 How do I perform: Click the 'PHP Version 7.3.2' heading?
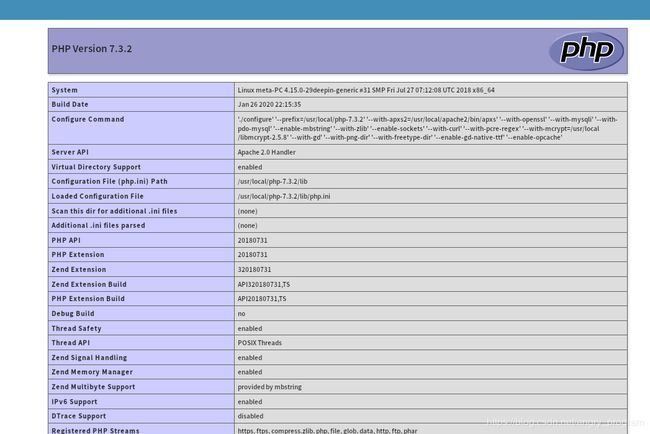[x=92, y=48]
